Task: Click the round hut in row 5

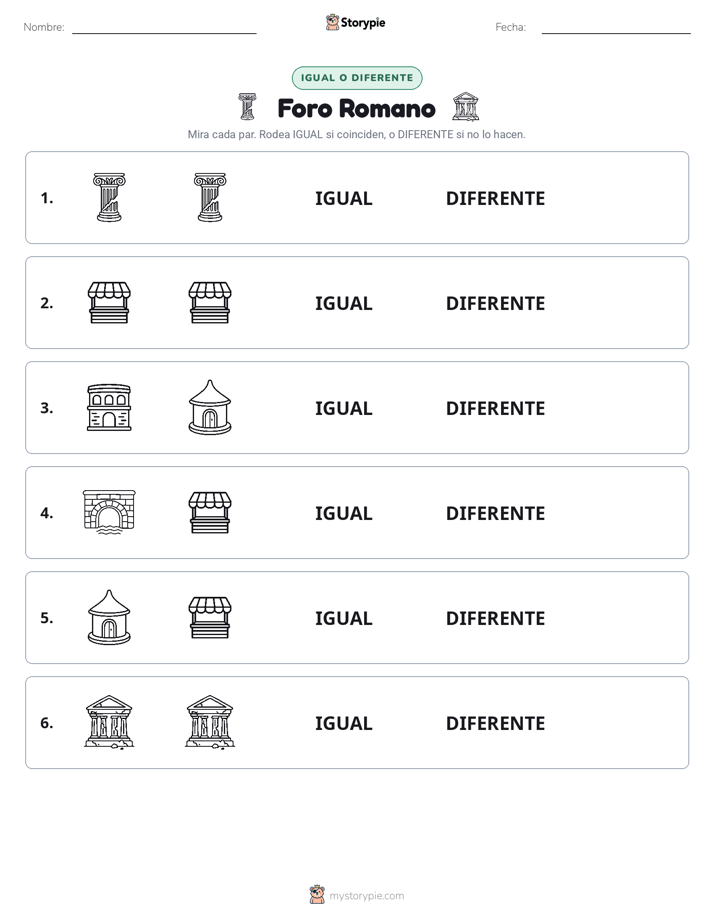Action: pyautogui.click(x=109, y=617)
